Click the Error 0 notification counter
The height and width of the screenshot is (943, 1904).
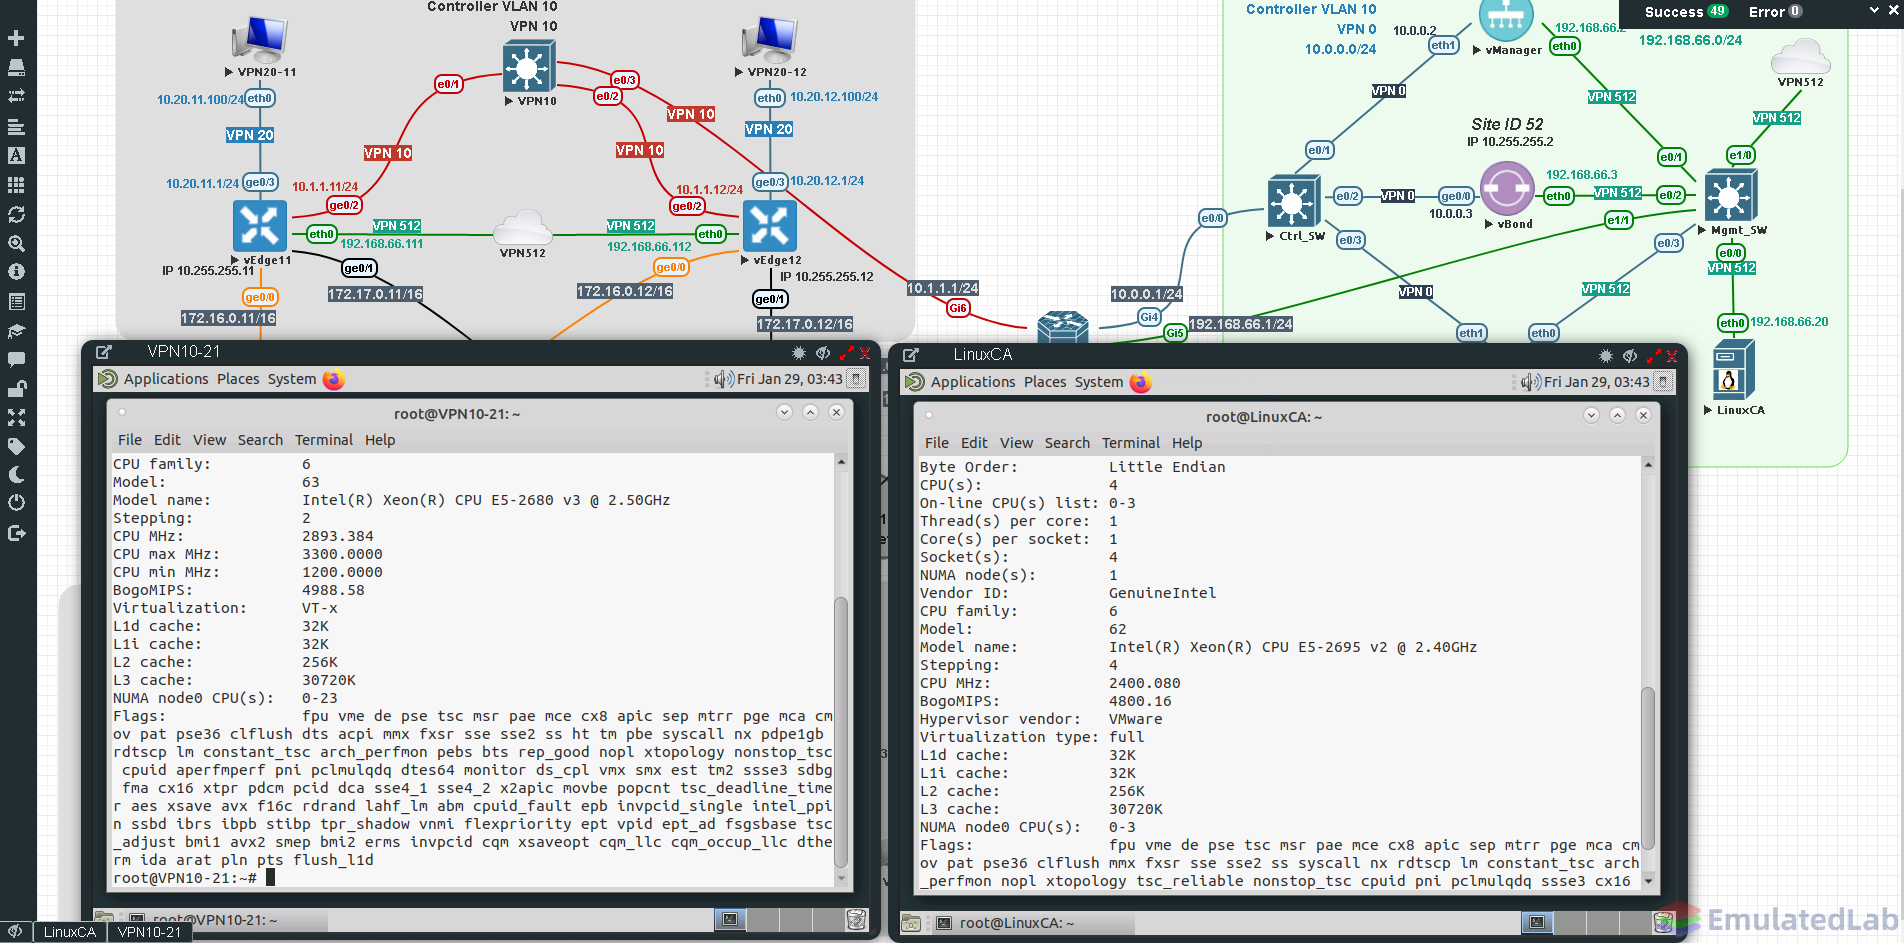pos(1775,12)
